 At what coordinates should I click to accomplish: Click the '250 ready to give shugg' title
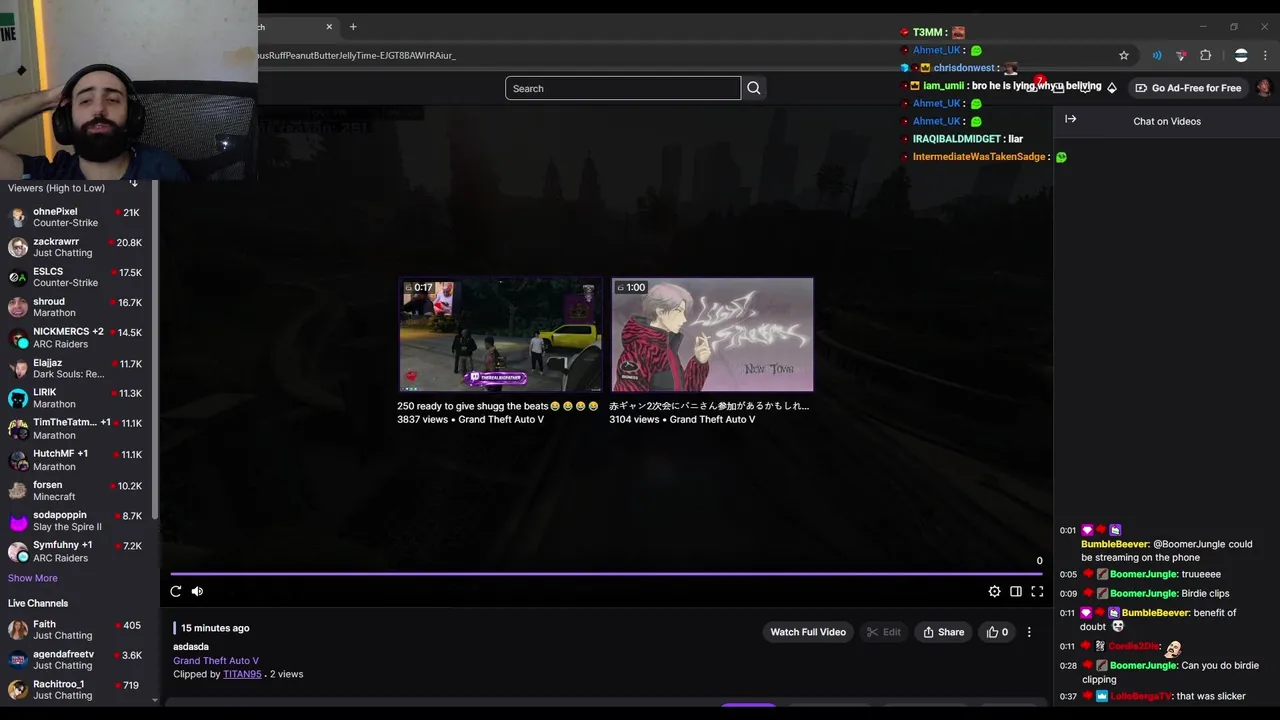coord(497,406)
